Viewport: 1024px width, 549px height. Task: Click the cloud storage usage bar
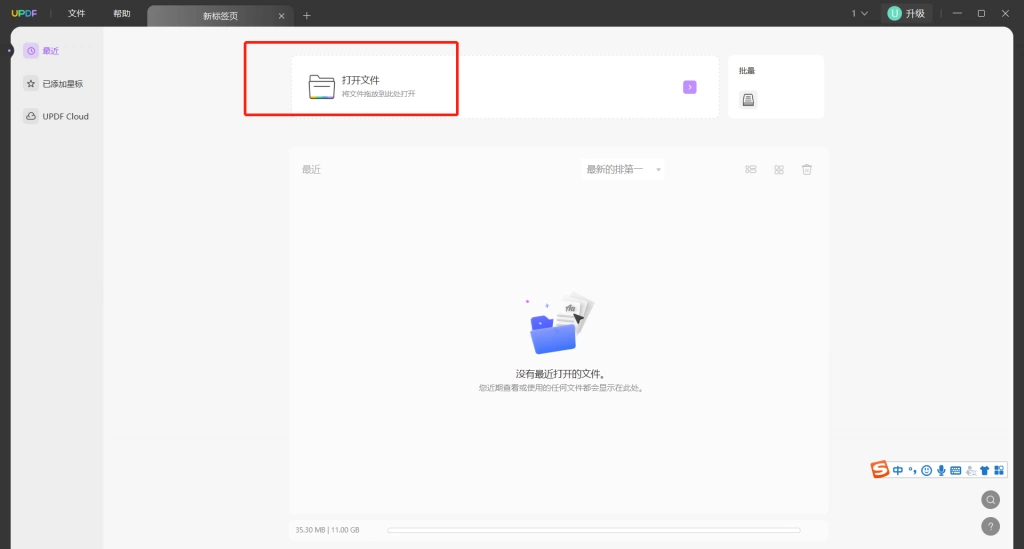pos(593,530)
